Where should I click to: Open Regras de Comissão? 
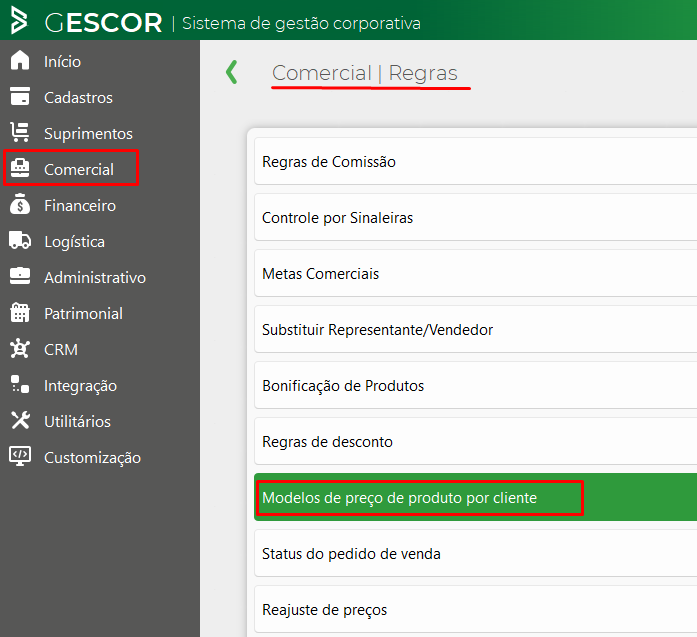[x=476, y=161]
